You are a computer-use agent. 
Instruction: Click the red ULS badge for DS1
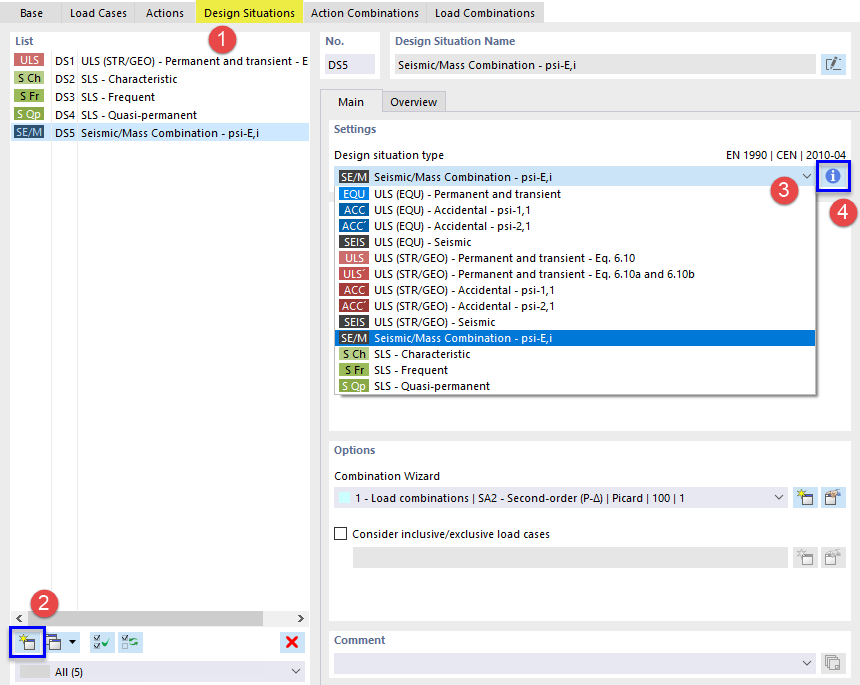(x=29, y=60)
